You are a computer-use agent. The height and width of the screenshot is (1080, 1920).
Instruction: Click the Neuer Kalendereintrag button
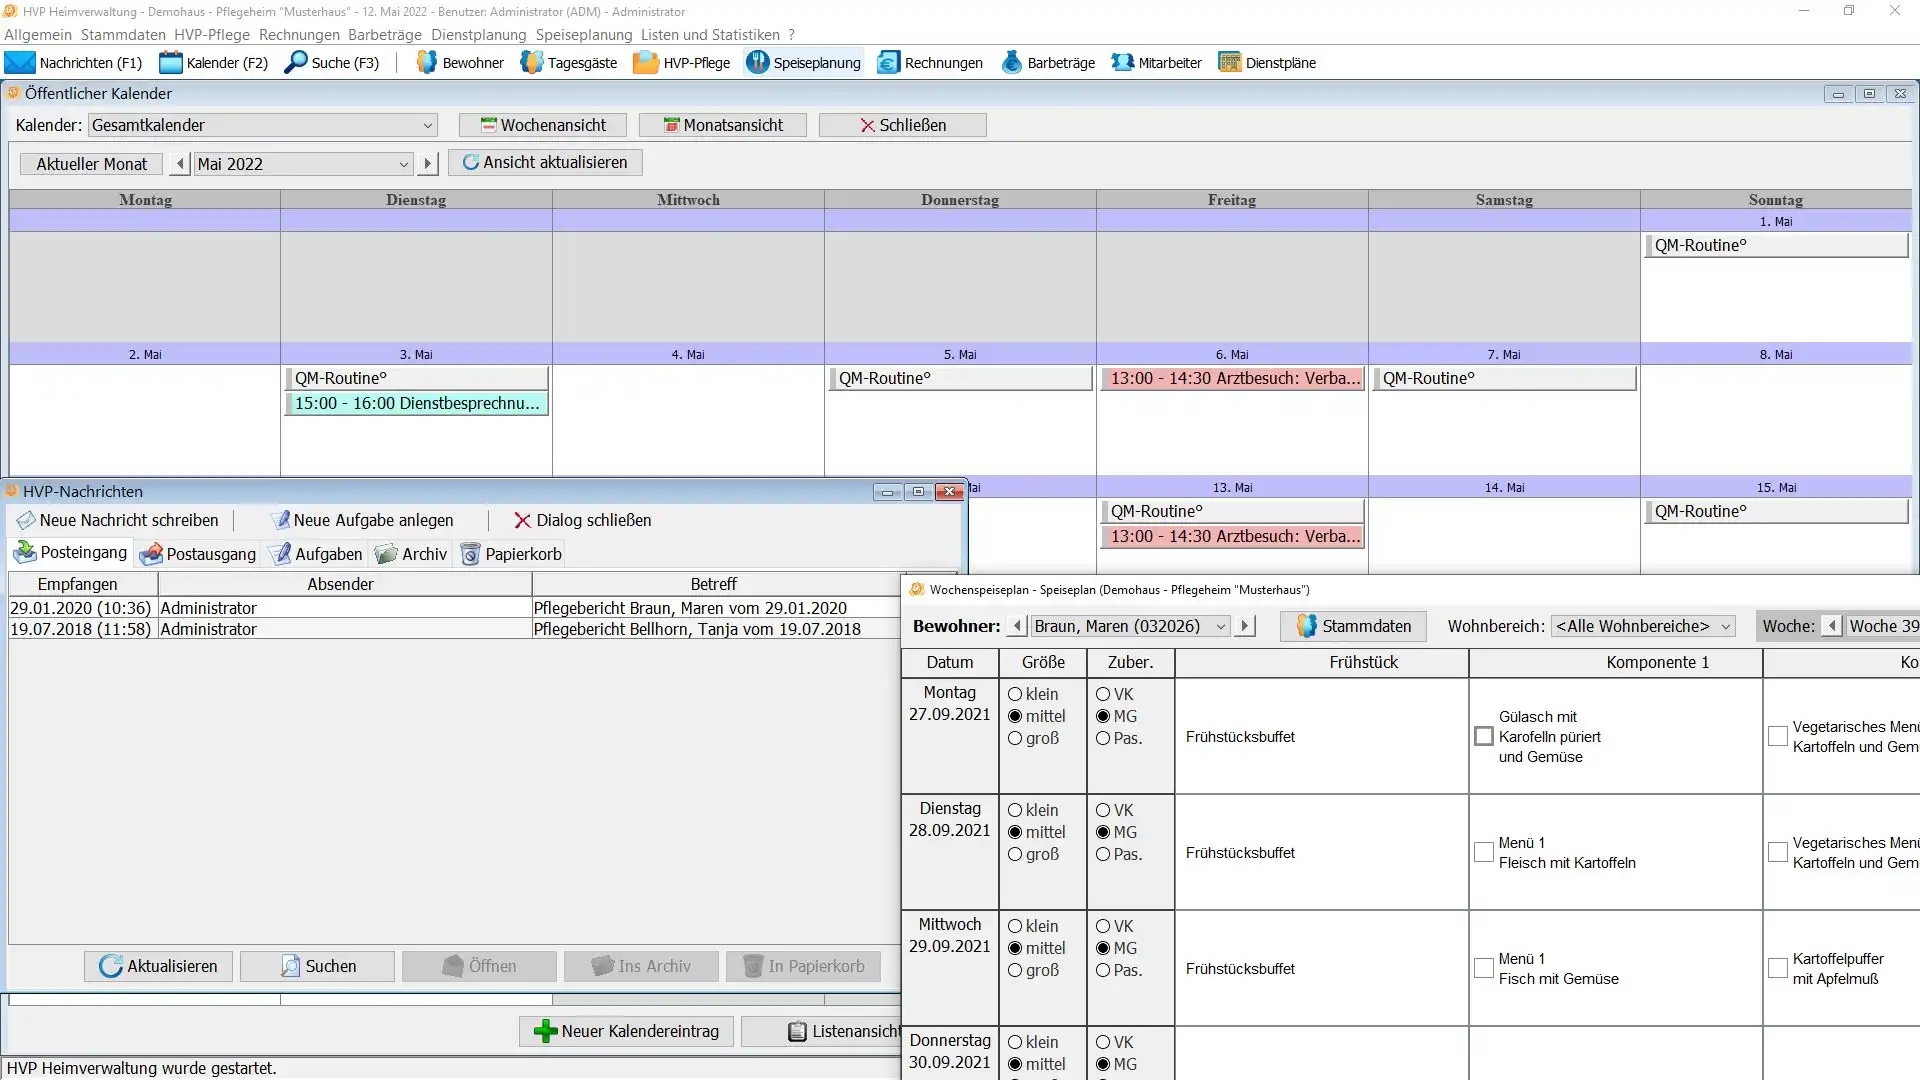[x=626, y=1031]
